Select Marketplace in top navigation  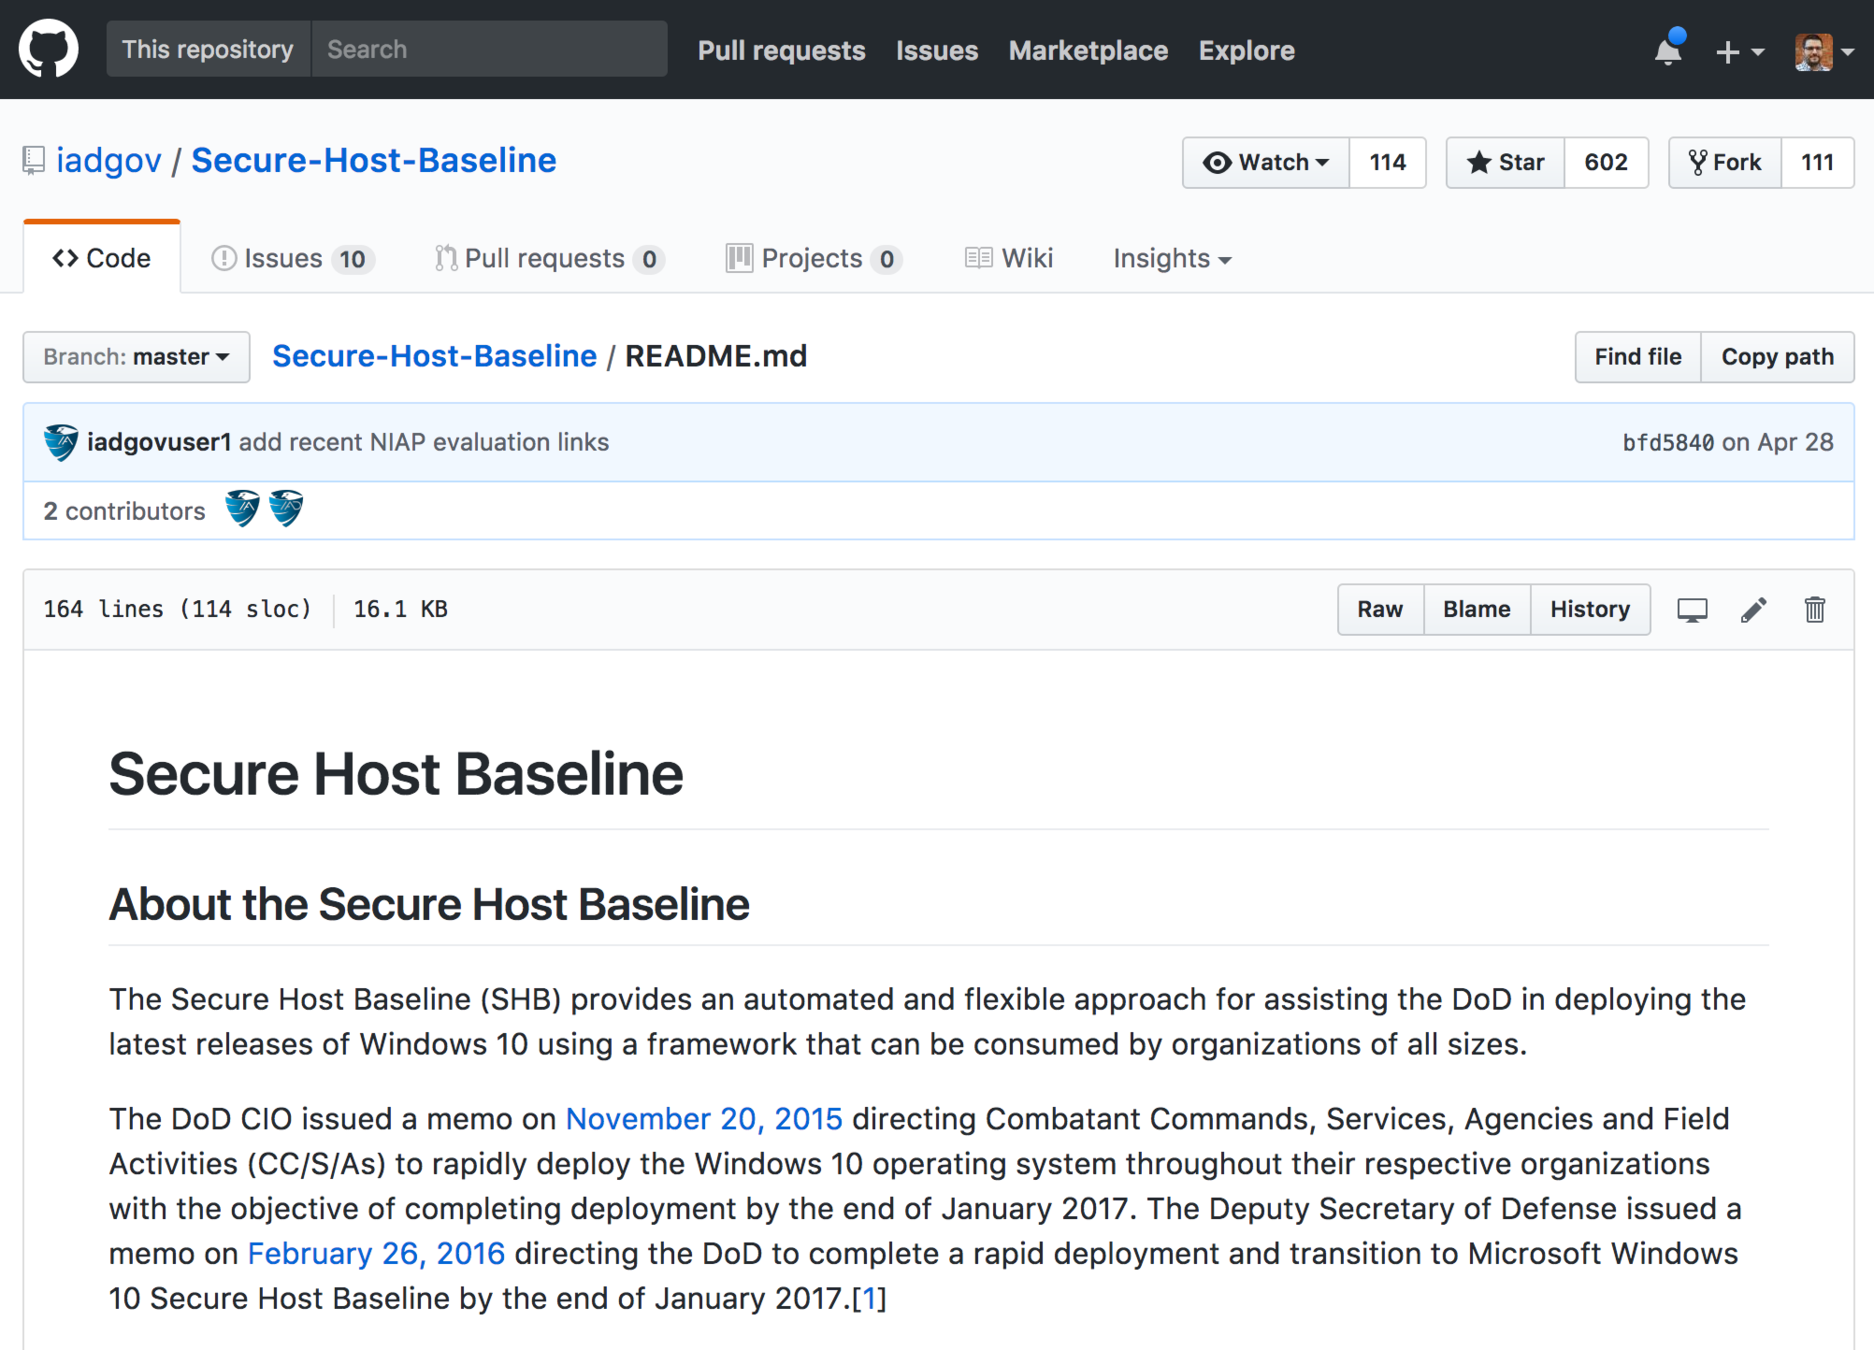[1087, 50]
